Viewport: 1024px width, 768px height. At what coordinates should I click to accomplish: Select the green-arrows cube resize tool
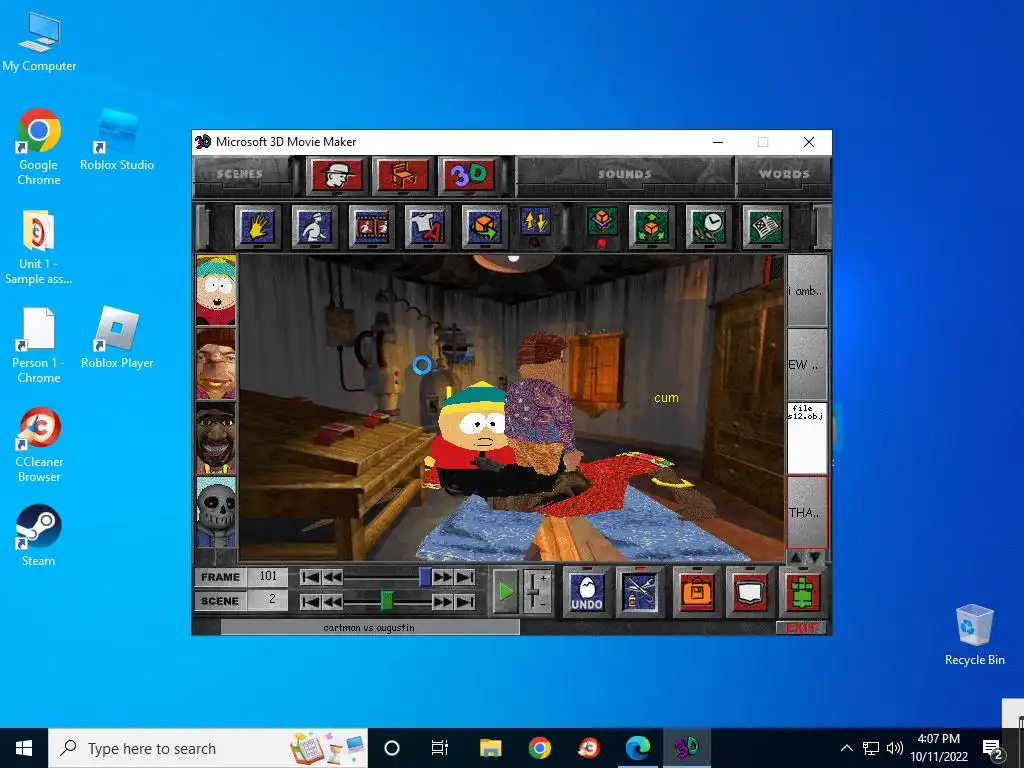[651, 226]
